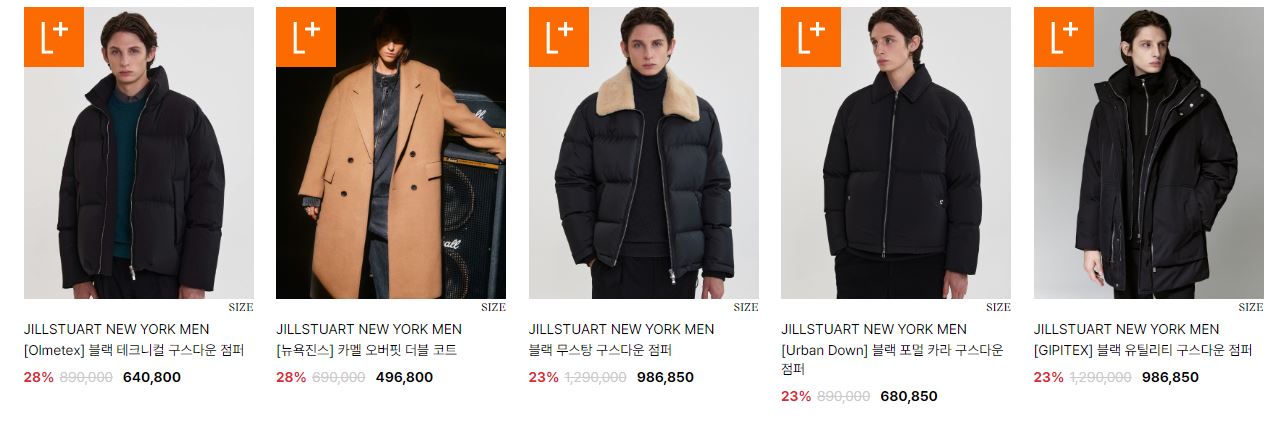Open SIZE info under GIPITEX jumper image

(1251, 307)
